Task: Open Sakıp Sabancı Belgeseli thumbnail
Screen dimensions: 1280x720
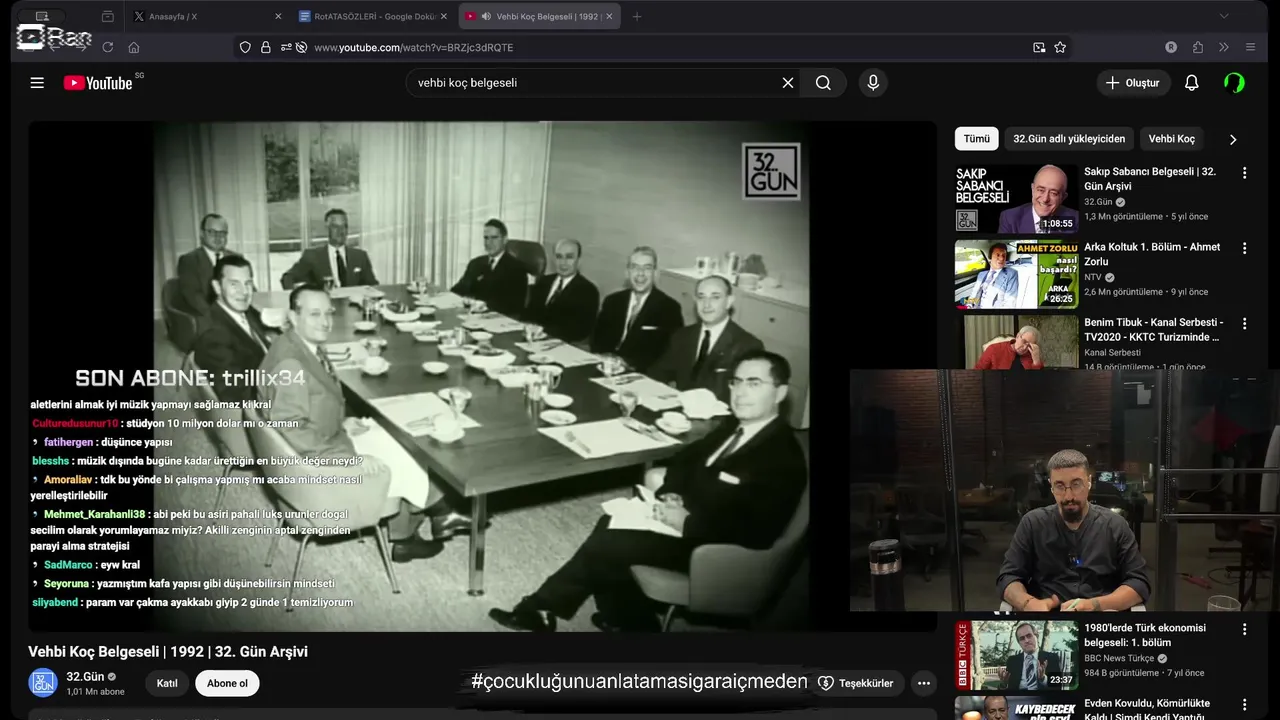Action: [x=1017, y=199]
